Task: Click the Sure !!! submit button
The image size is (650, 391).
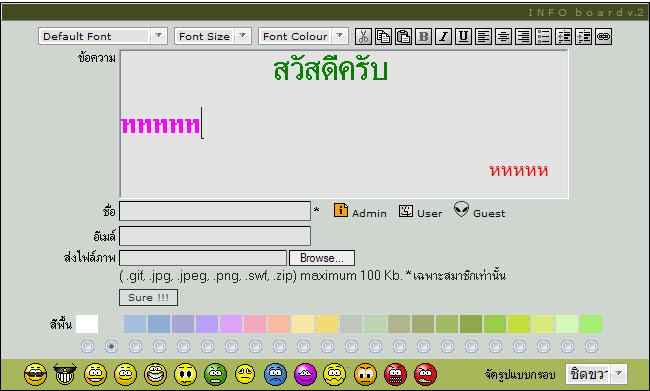Action: click(x=148, y=298)
